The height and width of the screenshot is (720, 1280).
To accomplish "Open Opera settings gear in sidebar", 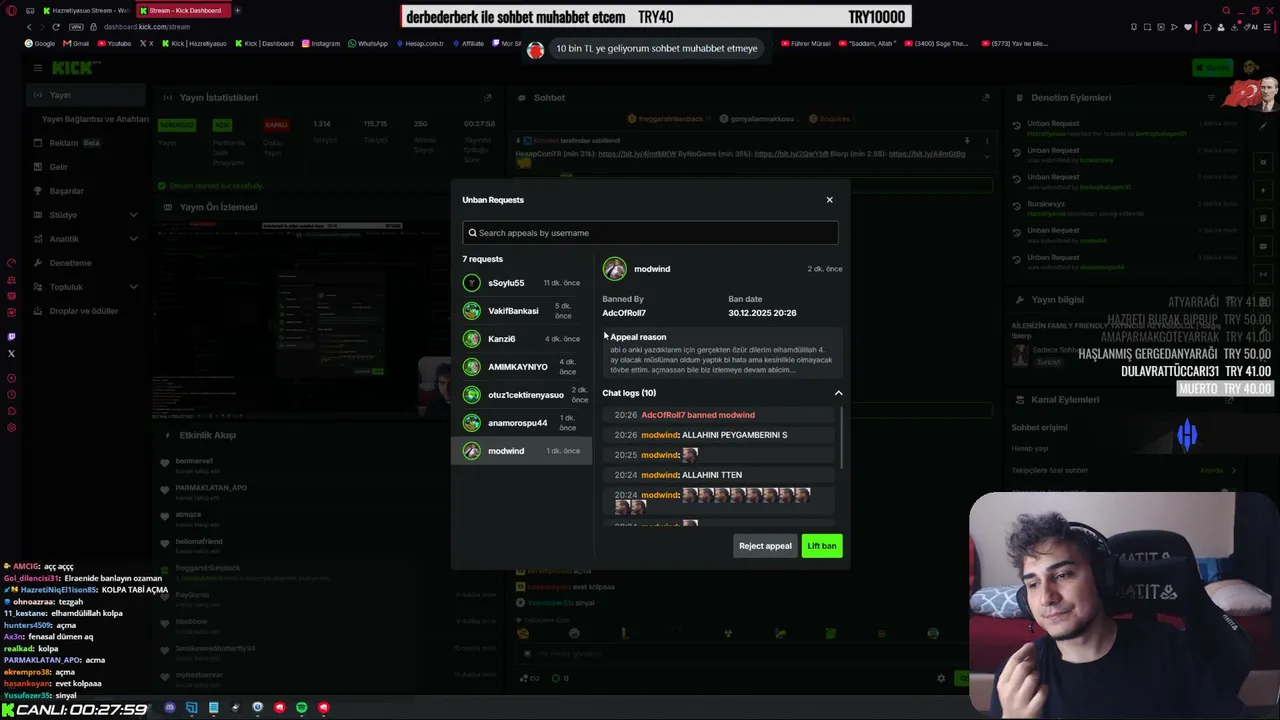I will 11,428.
